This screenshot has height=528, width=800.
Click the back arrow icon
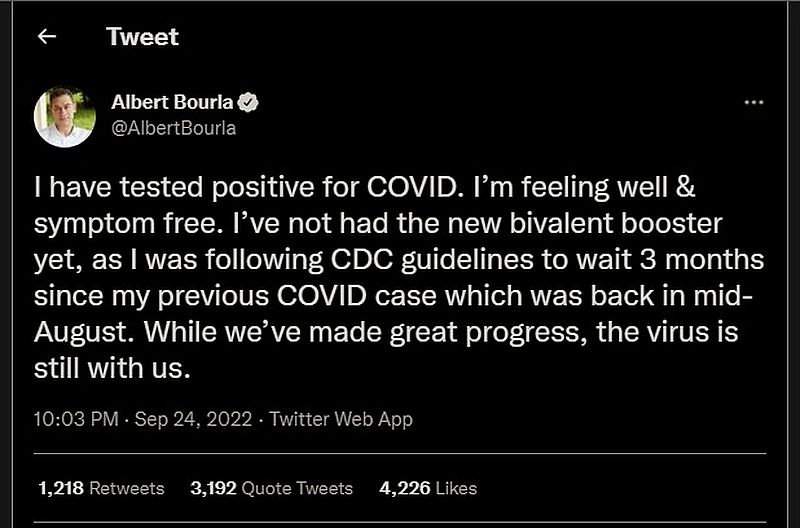pyautogui.click(x=45, y=37)
